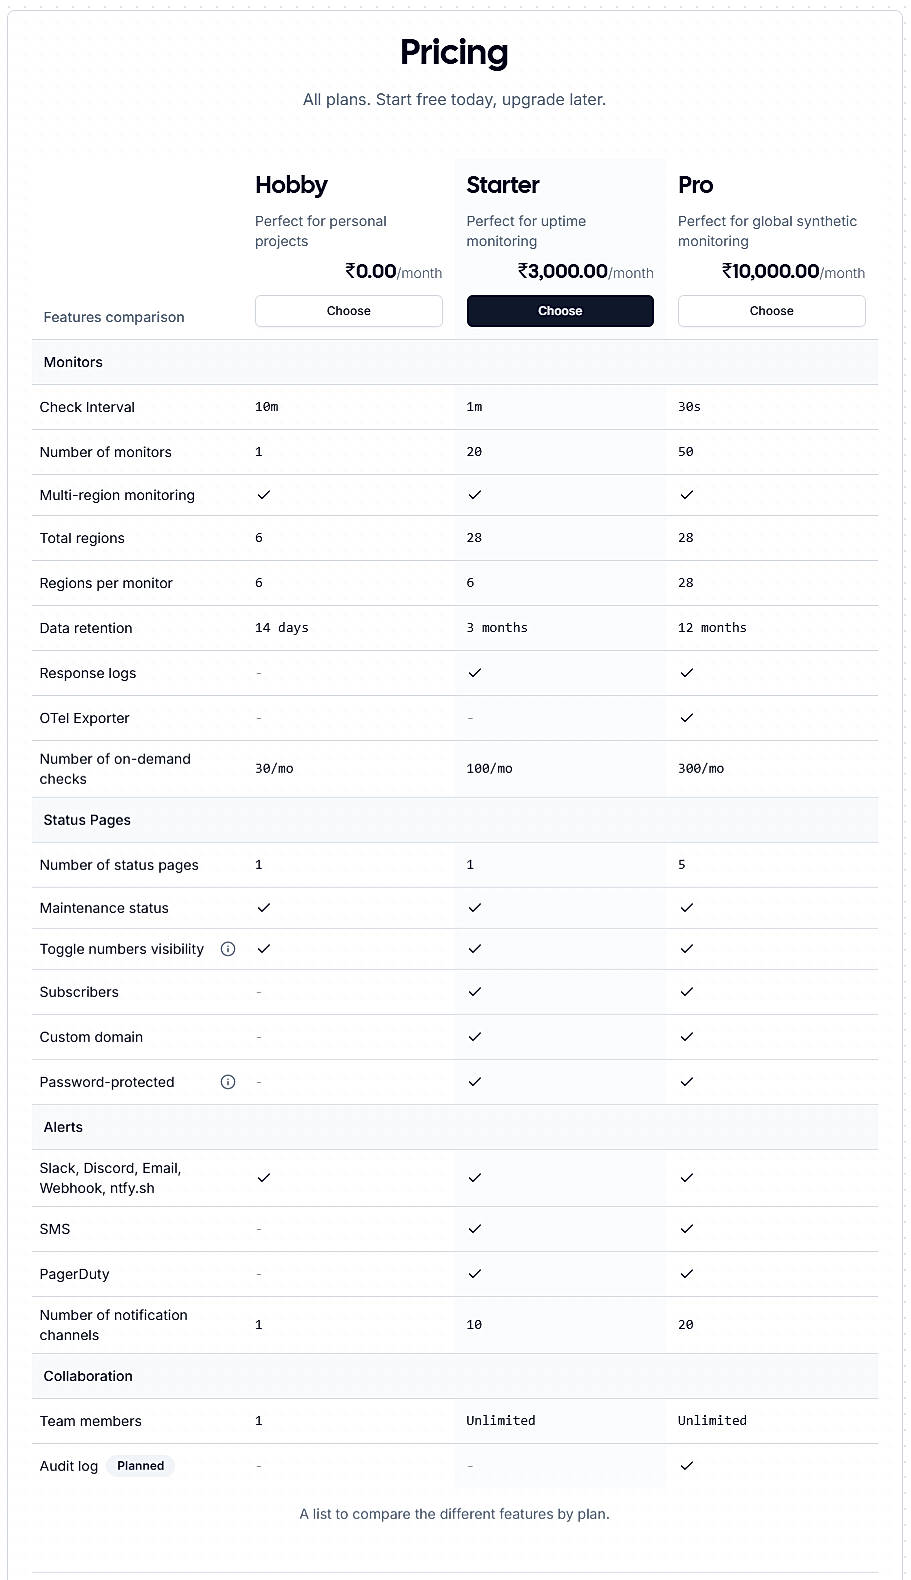Viewport: 911px width, 1580px height.
Task: Click the Pro checkmark in the Audit log row
Action: (687, 1465)
